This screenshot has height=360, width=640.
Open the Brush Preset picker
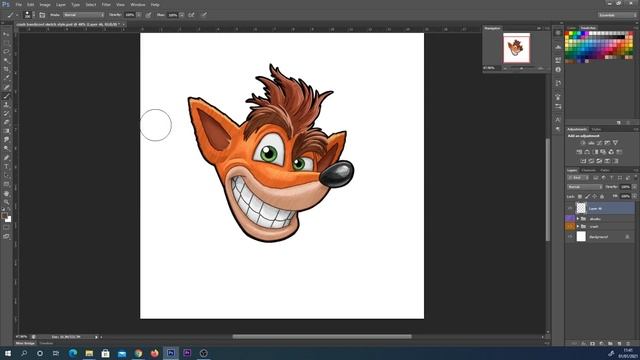point(29,15)
